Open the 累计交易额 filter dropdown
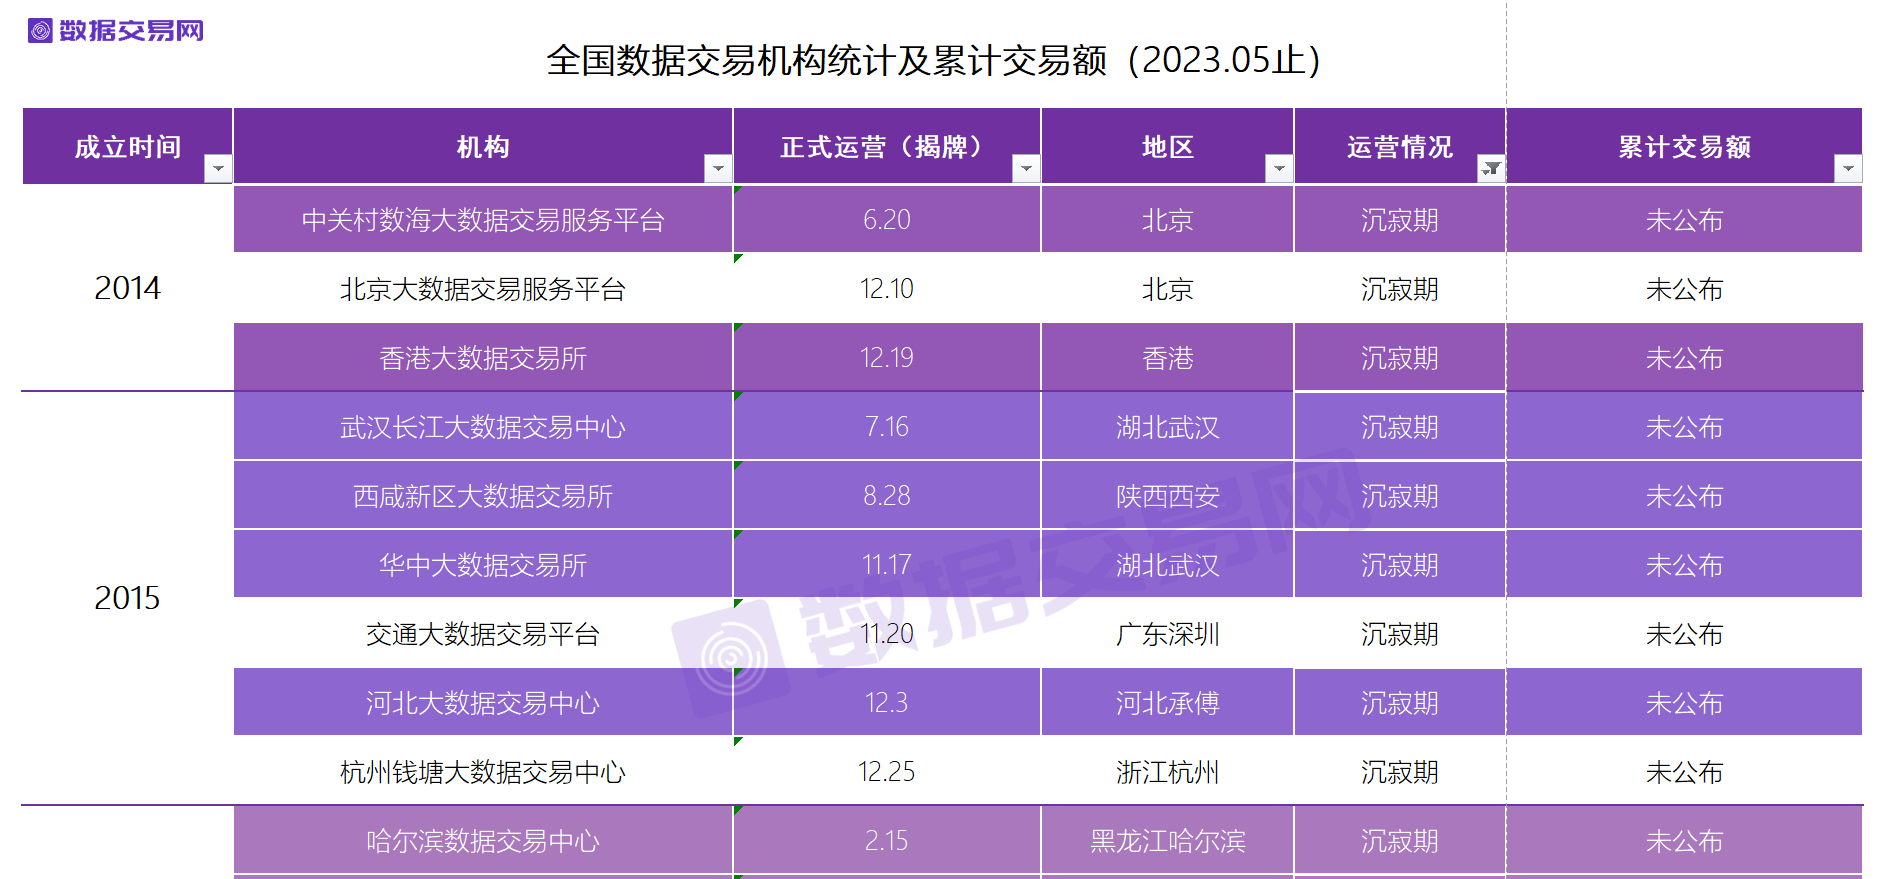The height and width of the screenshot is (879, 1880). pyautogui.click(x=1848, y=169)
